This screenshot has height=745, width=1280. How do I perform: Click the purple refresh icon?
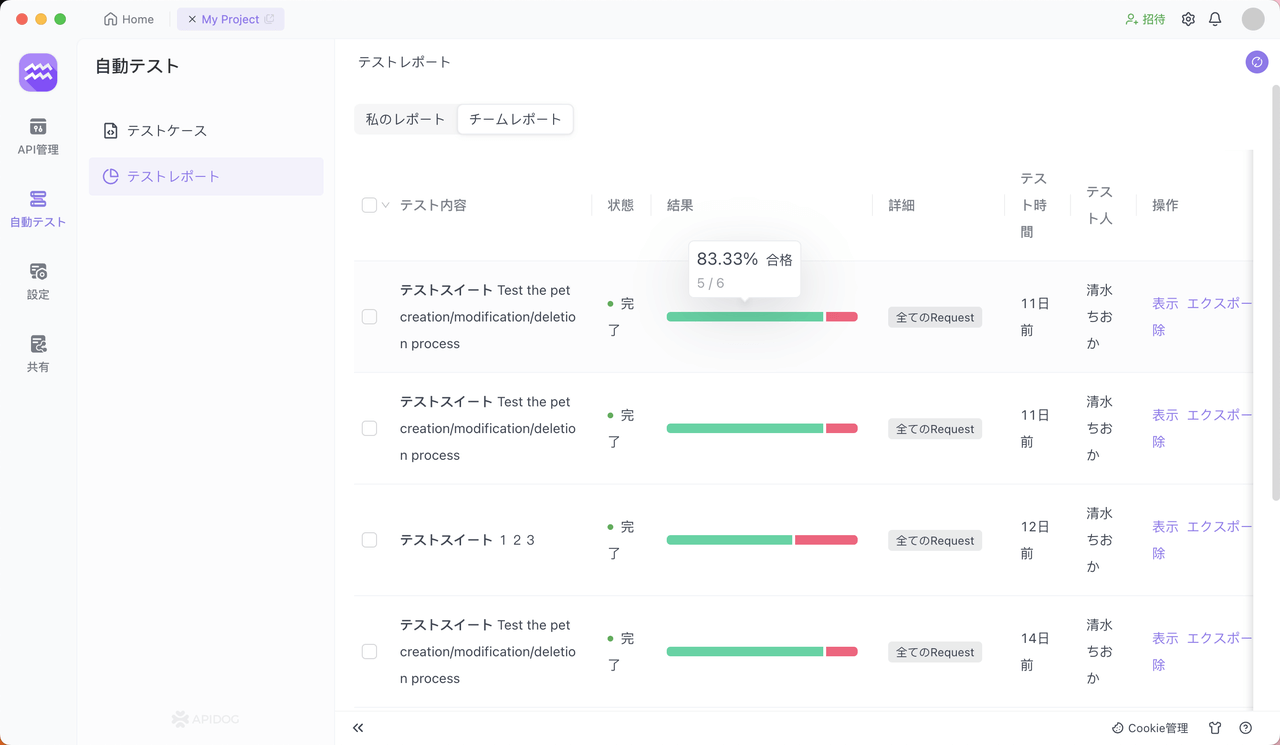coord(1256,62)
